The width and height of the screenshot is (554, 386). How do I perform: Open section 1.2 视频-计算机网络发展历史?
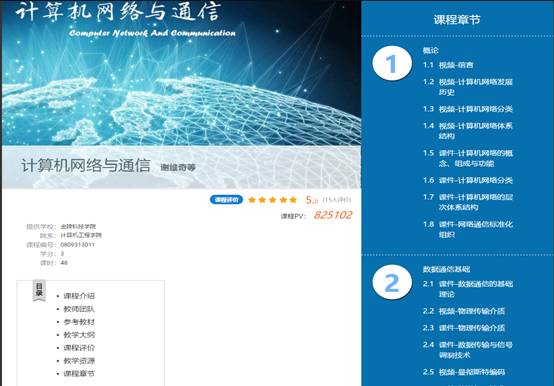468,87
